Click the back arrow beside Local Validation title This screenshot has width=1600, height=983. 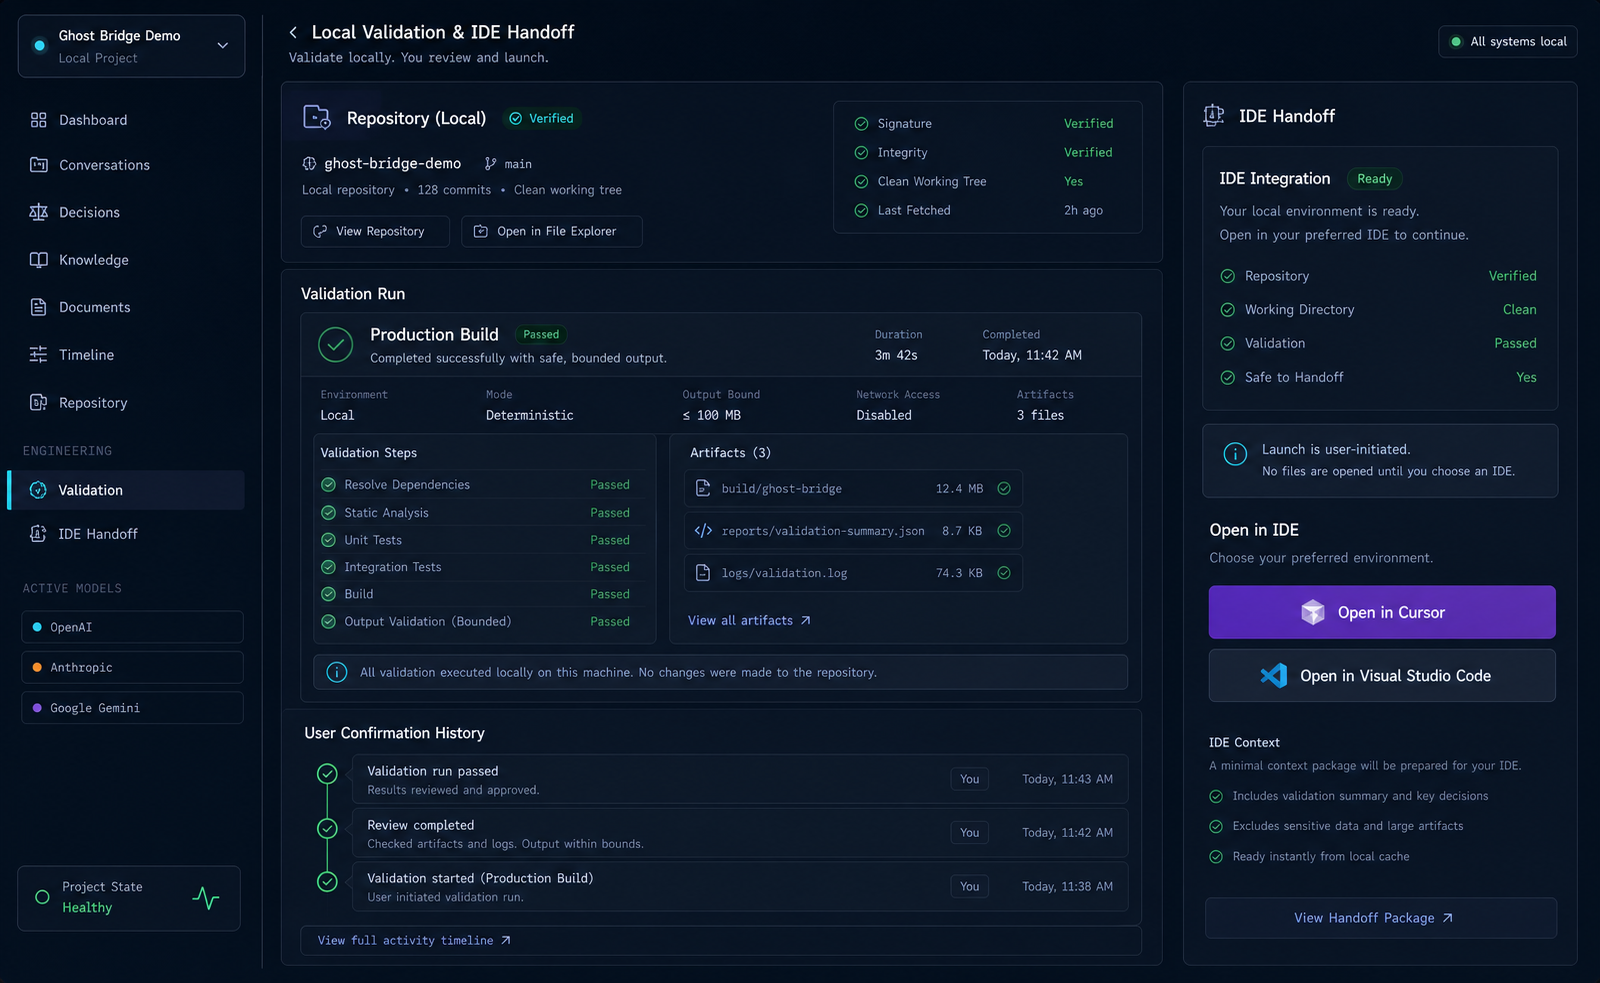point(293,33)
